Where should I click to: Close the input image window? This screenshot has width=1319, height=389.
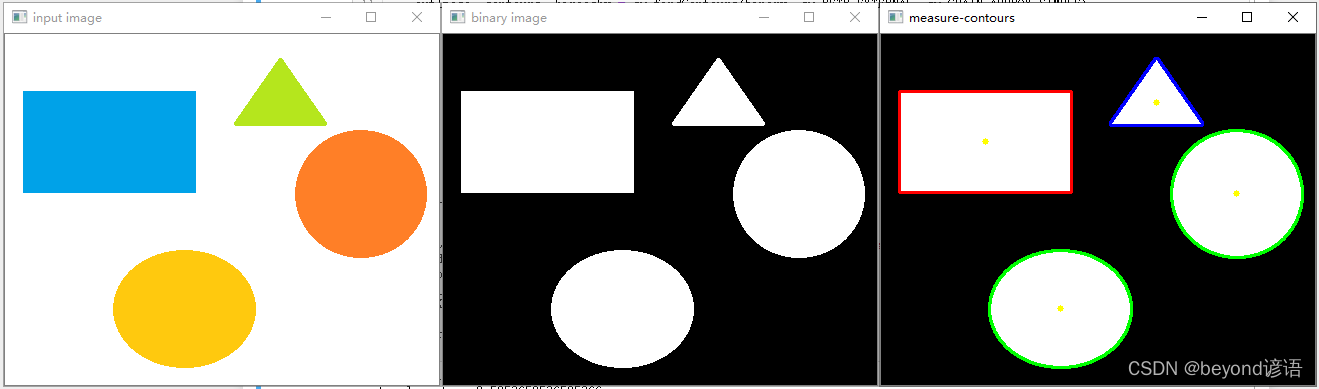click(x=417, y=18)
